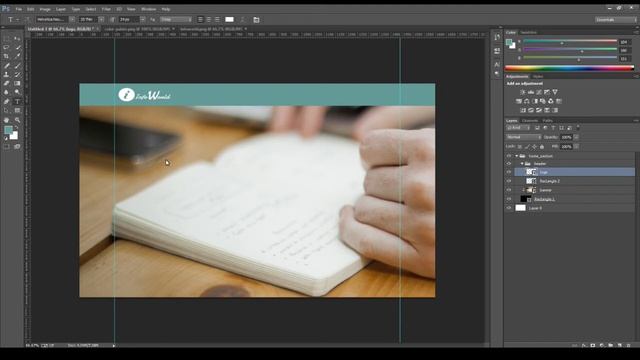Right align text in options bar

217,20
